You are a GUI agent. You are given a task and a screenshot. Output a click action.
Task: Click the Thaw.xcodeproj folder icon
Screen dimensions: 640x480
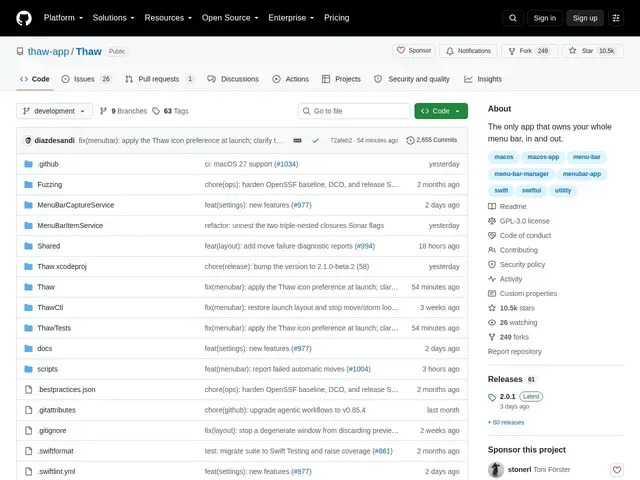tap(28, 267)
